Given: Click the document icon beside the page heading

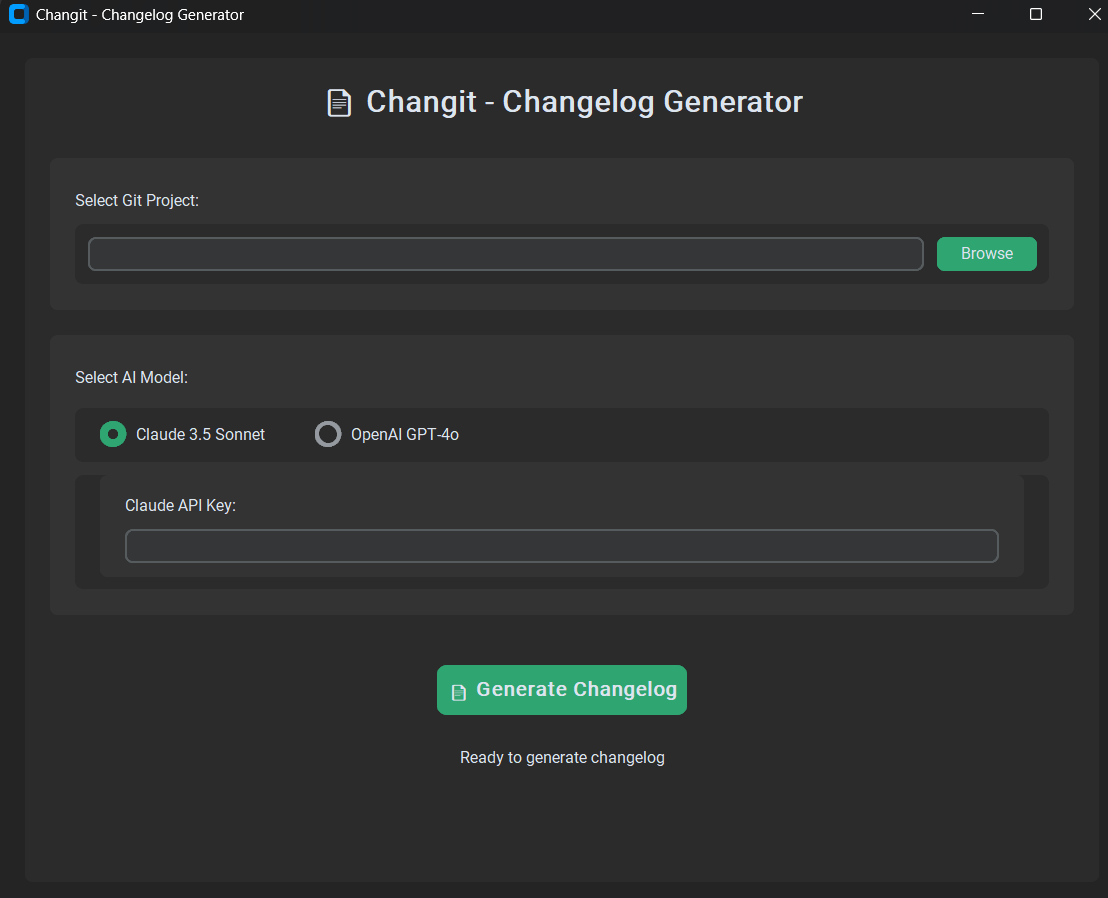Looking at the screenshot, I should 339,101.
